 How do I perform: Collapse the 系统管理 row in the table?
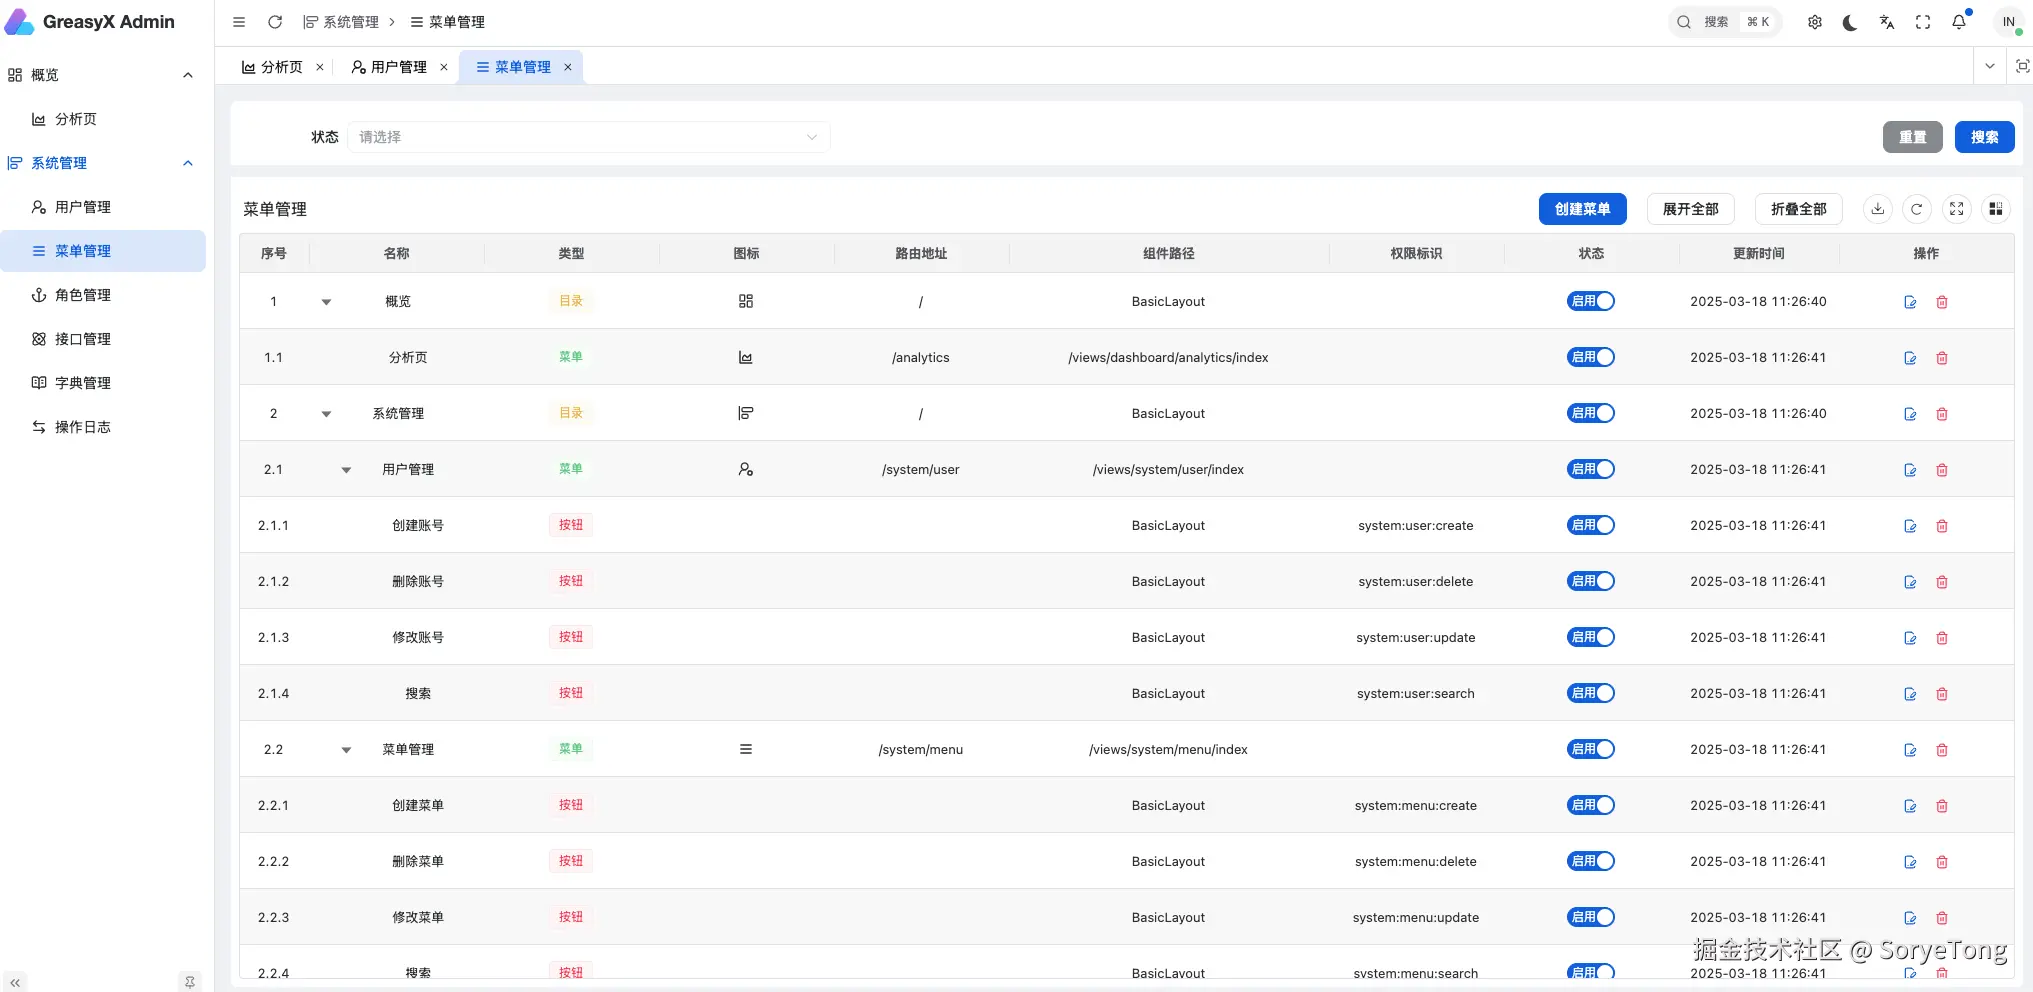(326, 414)
